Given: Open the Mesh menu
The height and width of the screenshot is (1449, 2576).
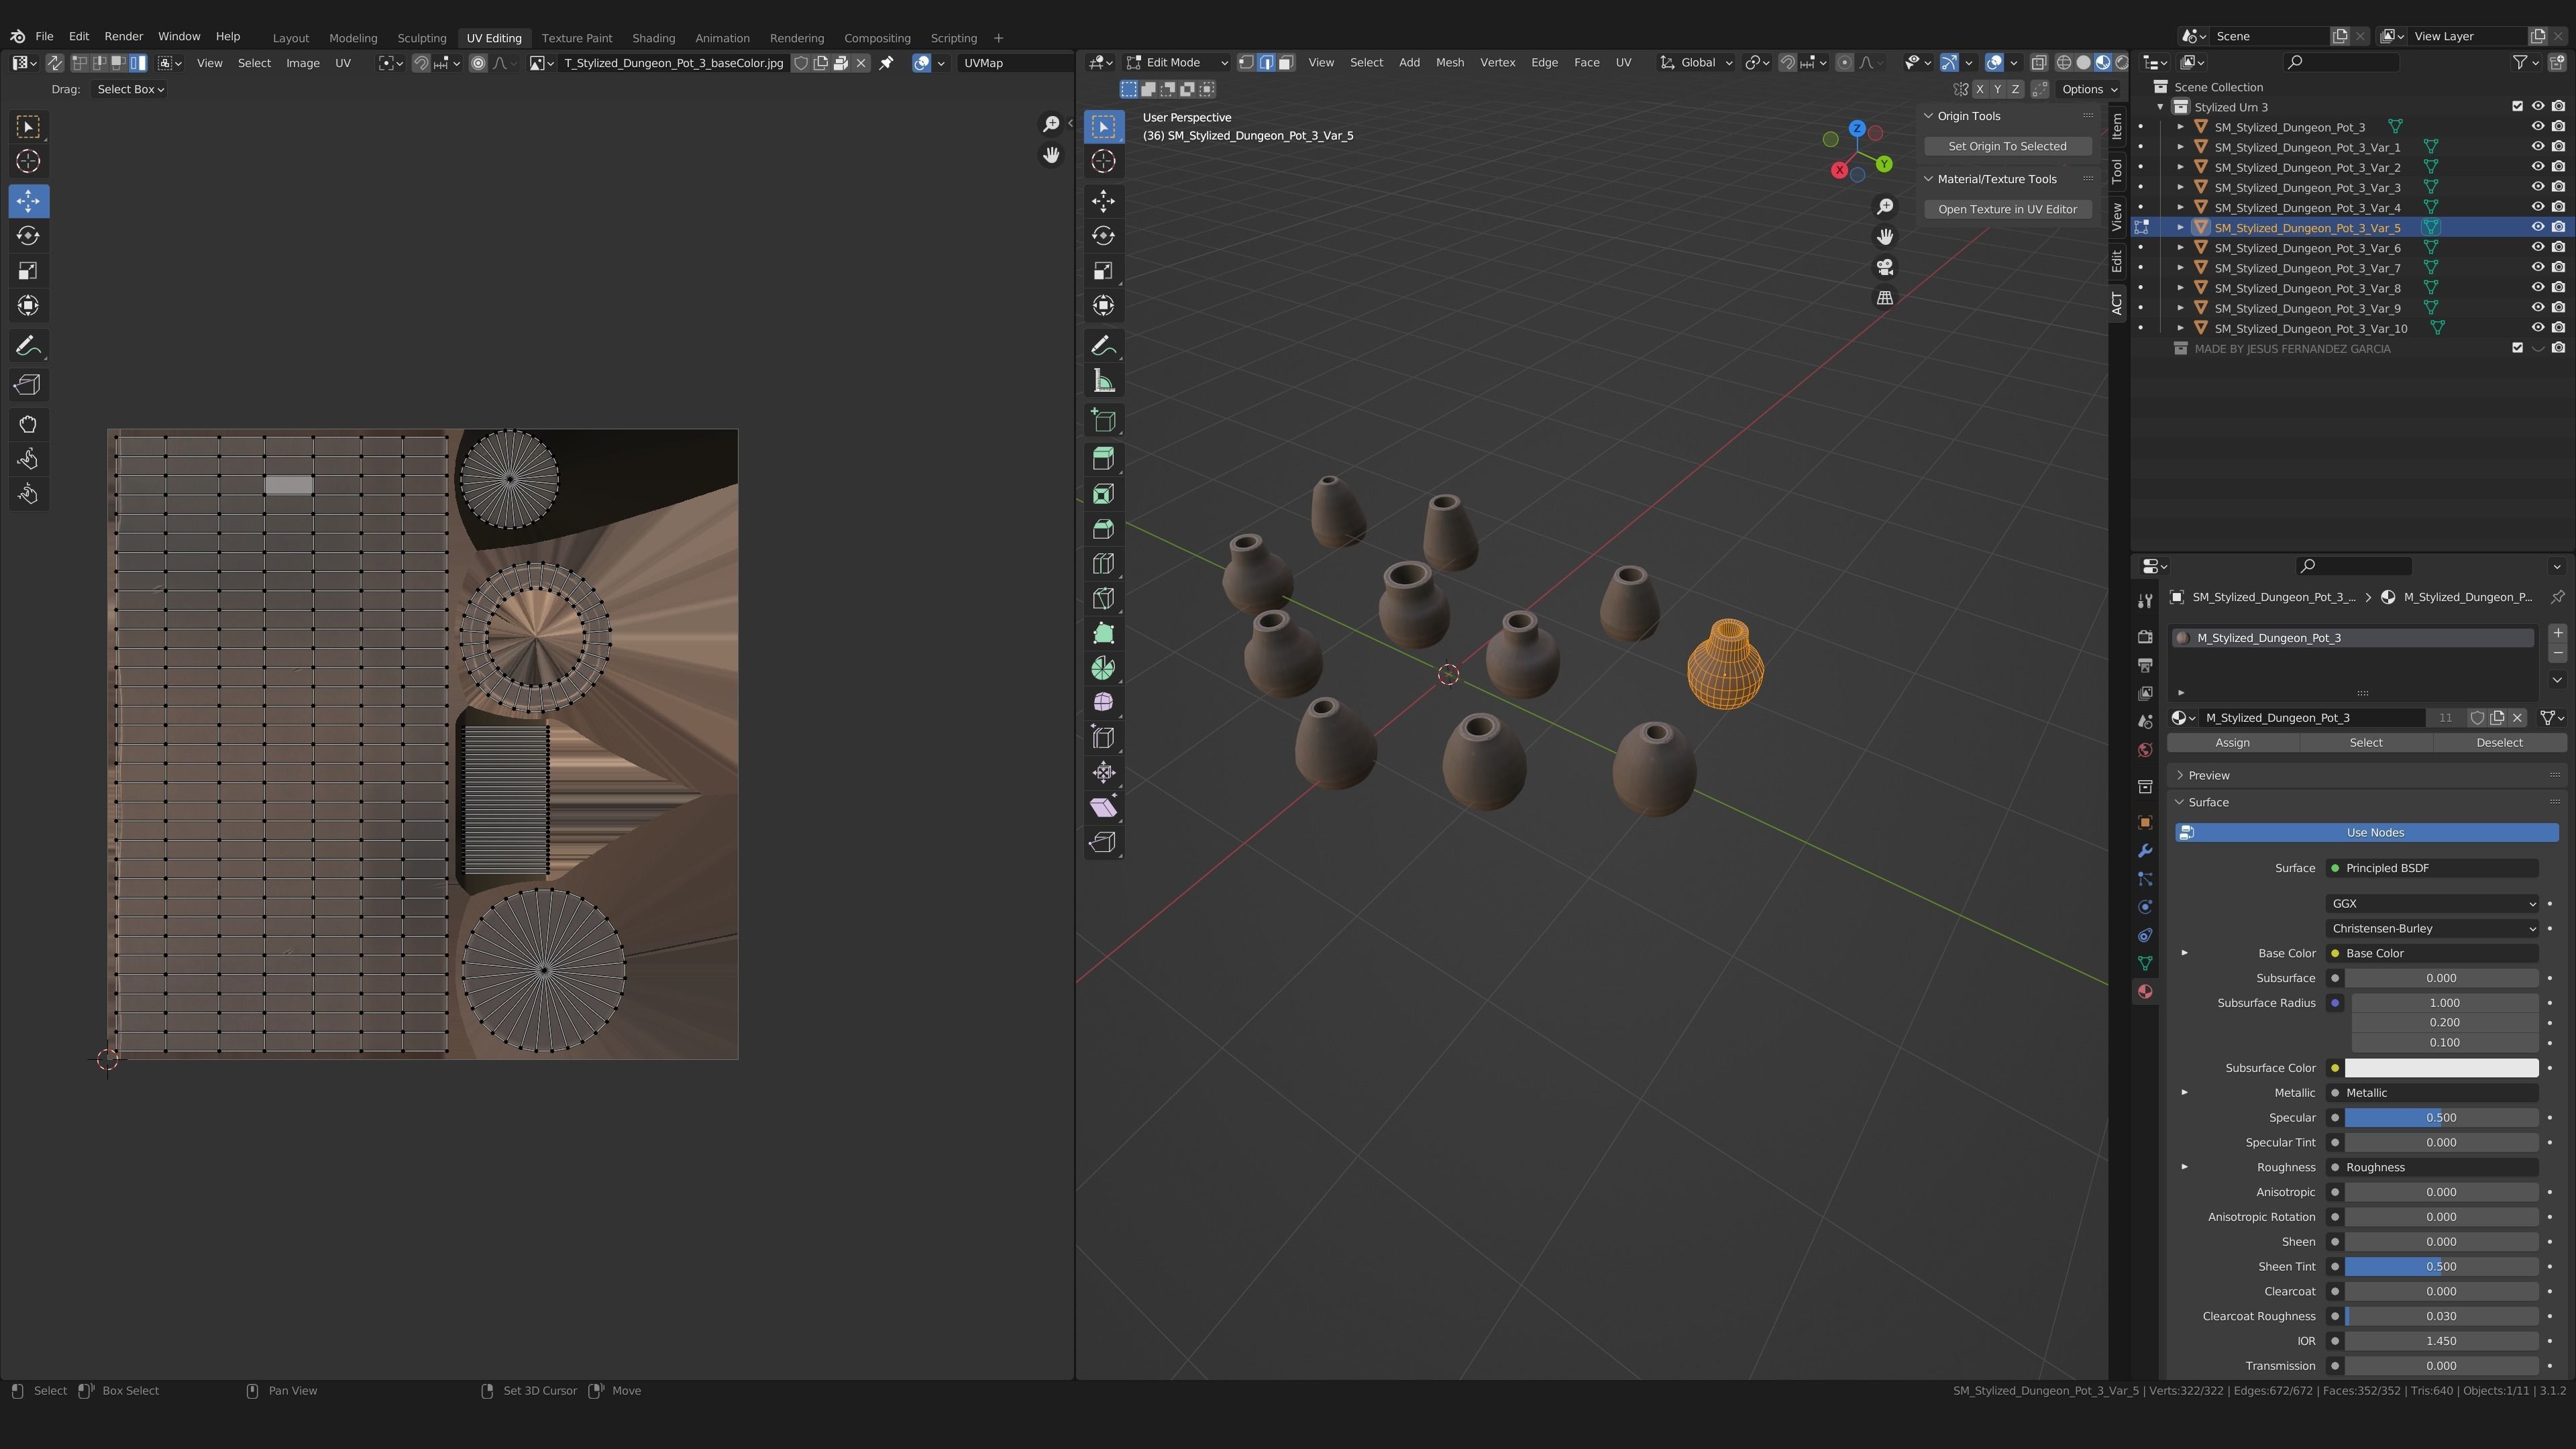Looking at the screenshot, I should [x=1449, y=62].
